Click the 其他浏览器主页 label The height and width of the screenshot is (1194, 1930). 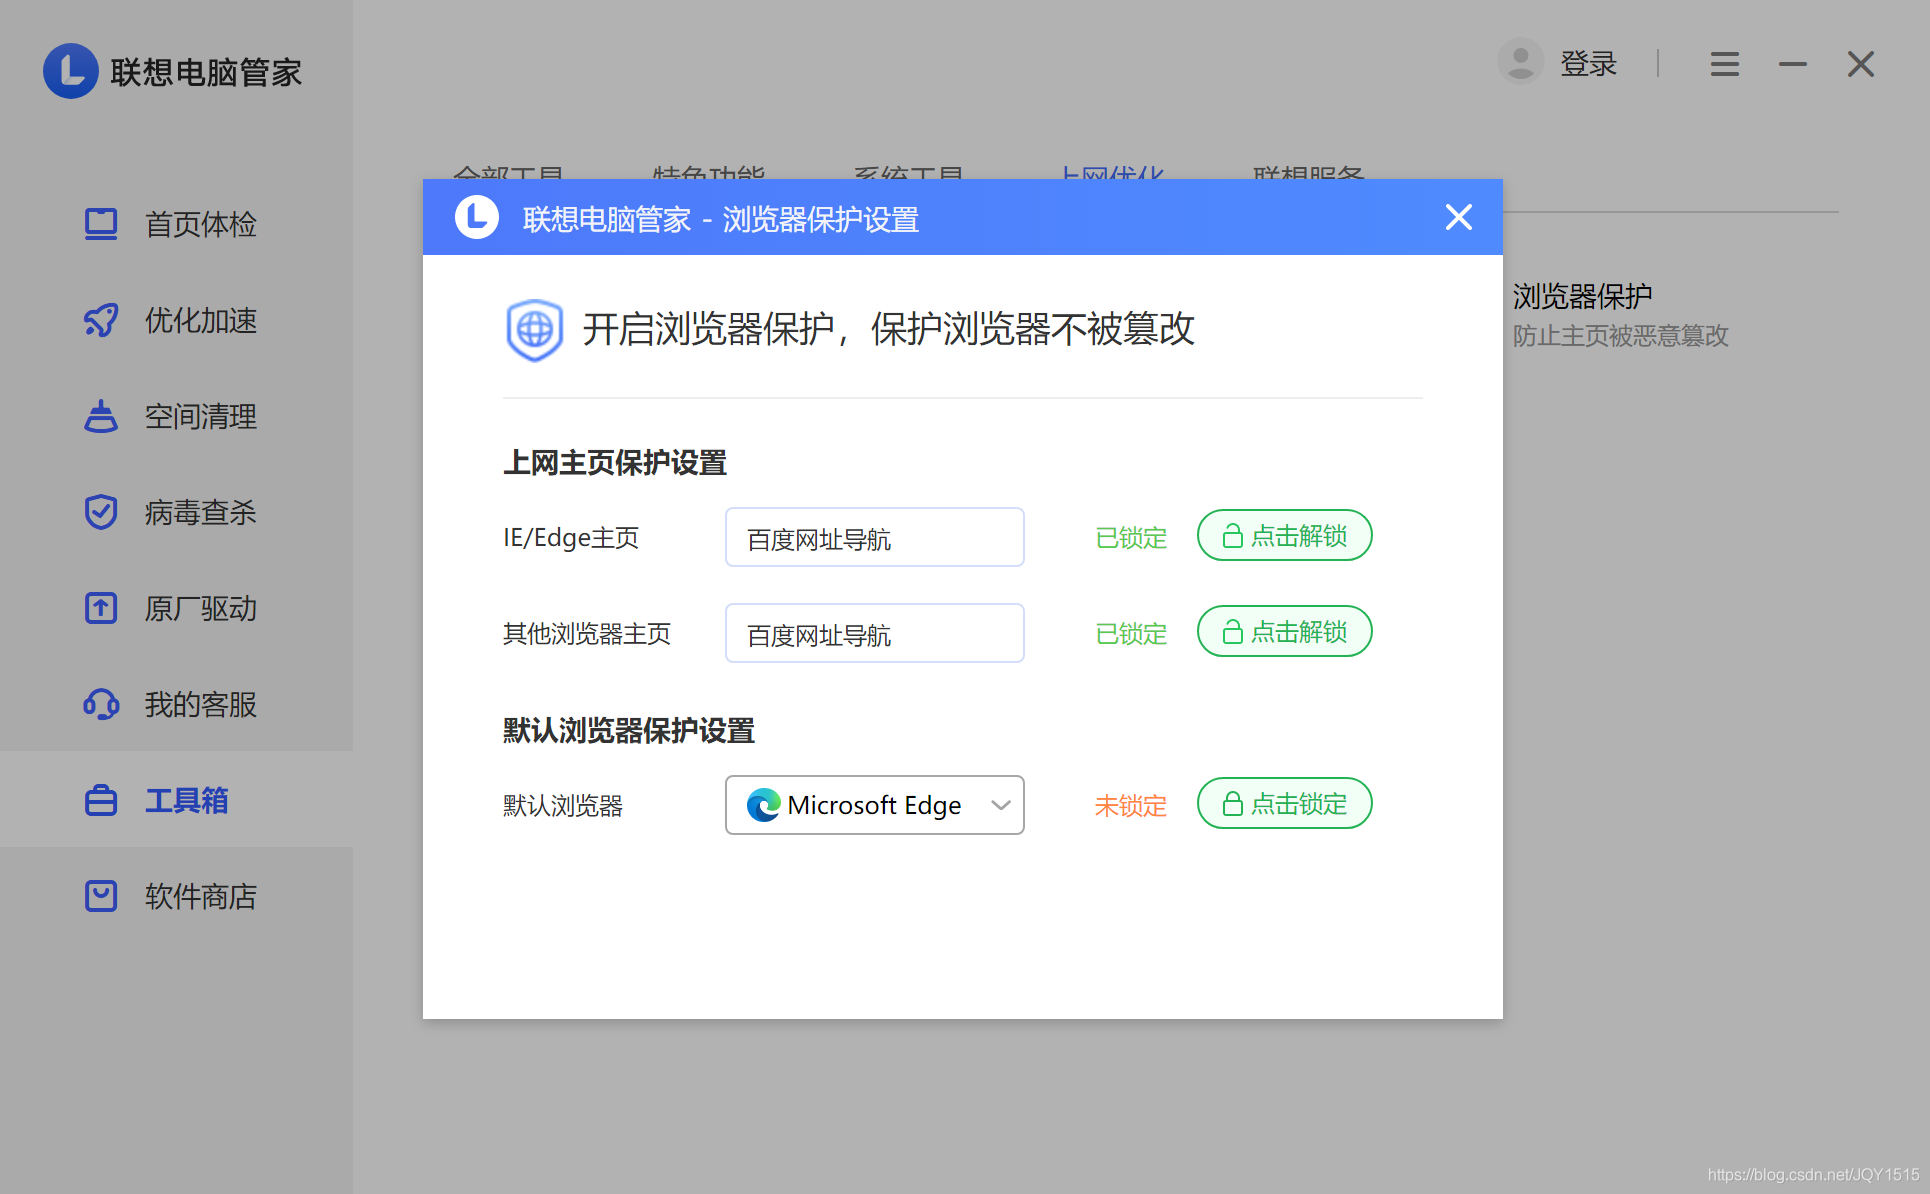[587, 634]
